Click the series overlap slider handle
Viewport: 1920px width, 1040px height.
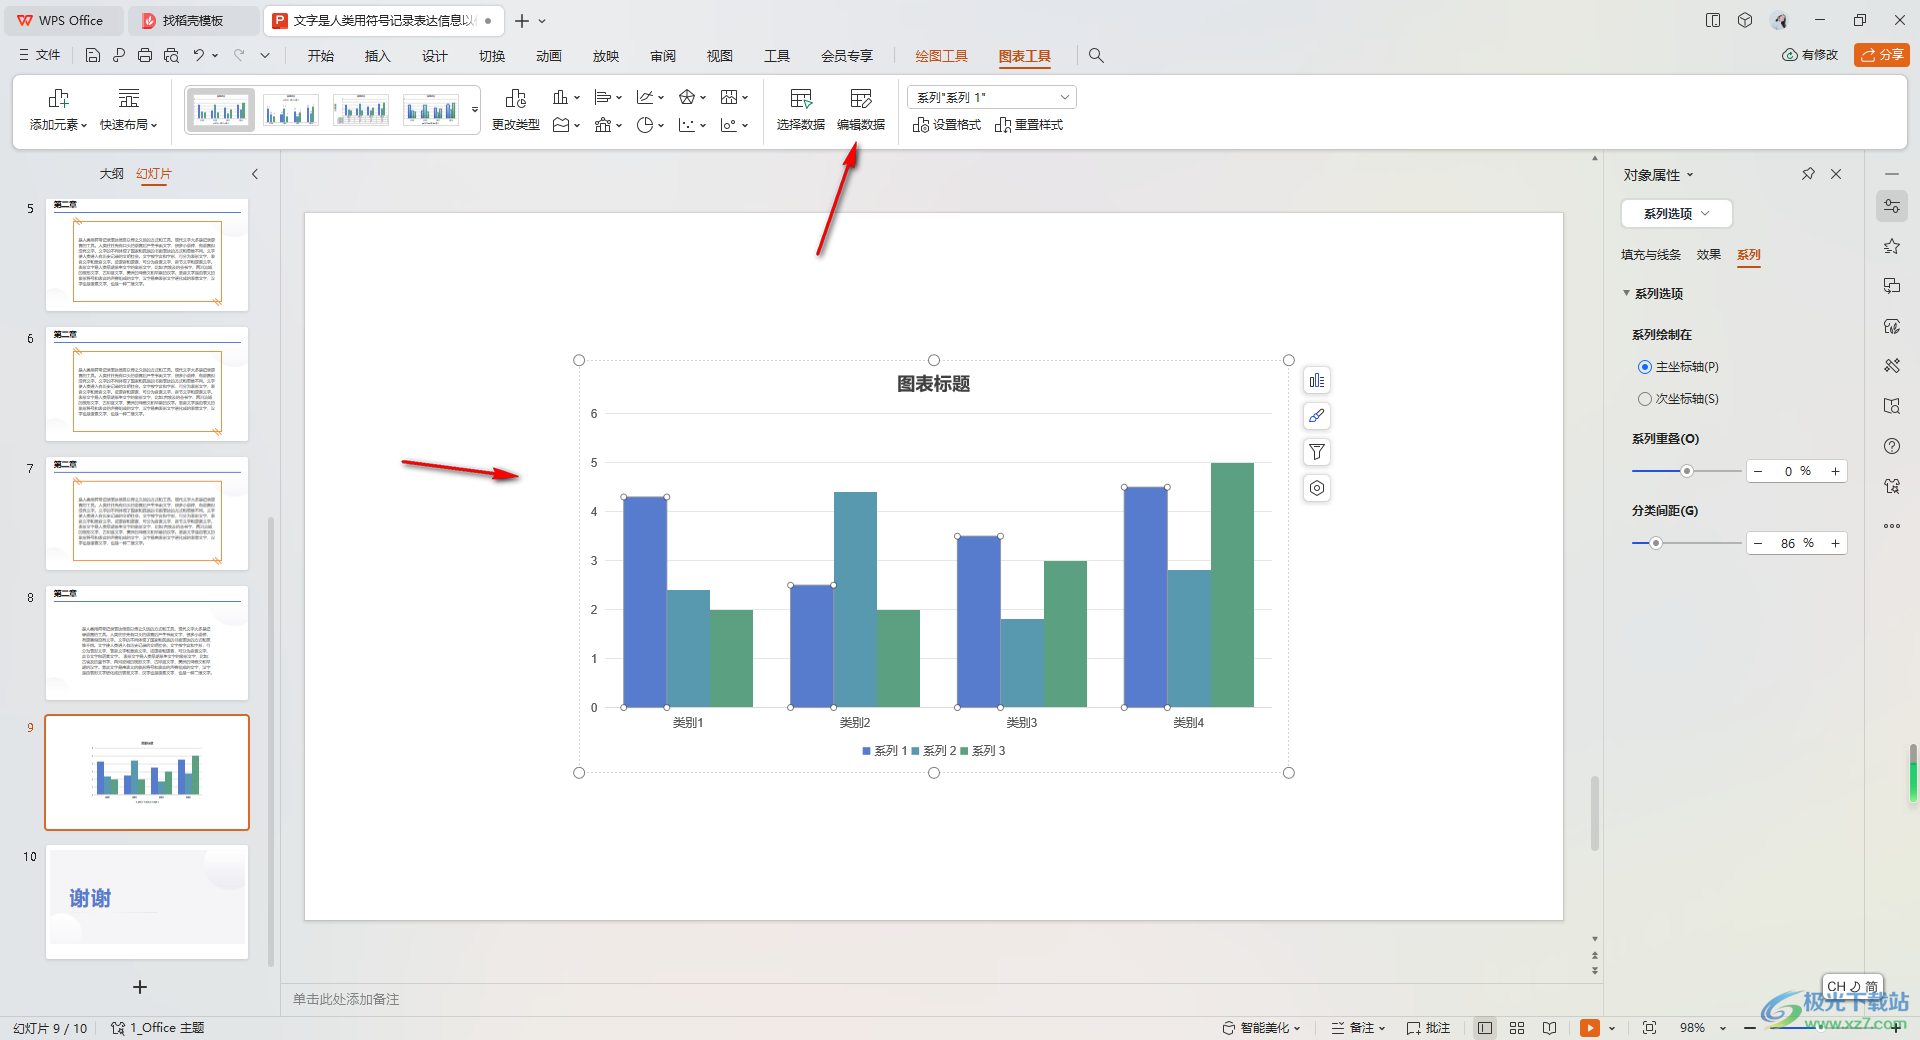[x=1686, y=471]
